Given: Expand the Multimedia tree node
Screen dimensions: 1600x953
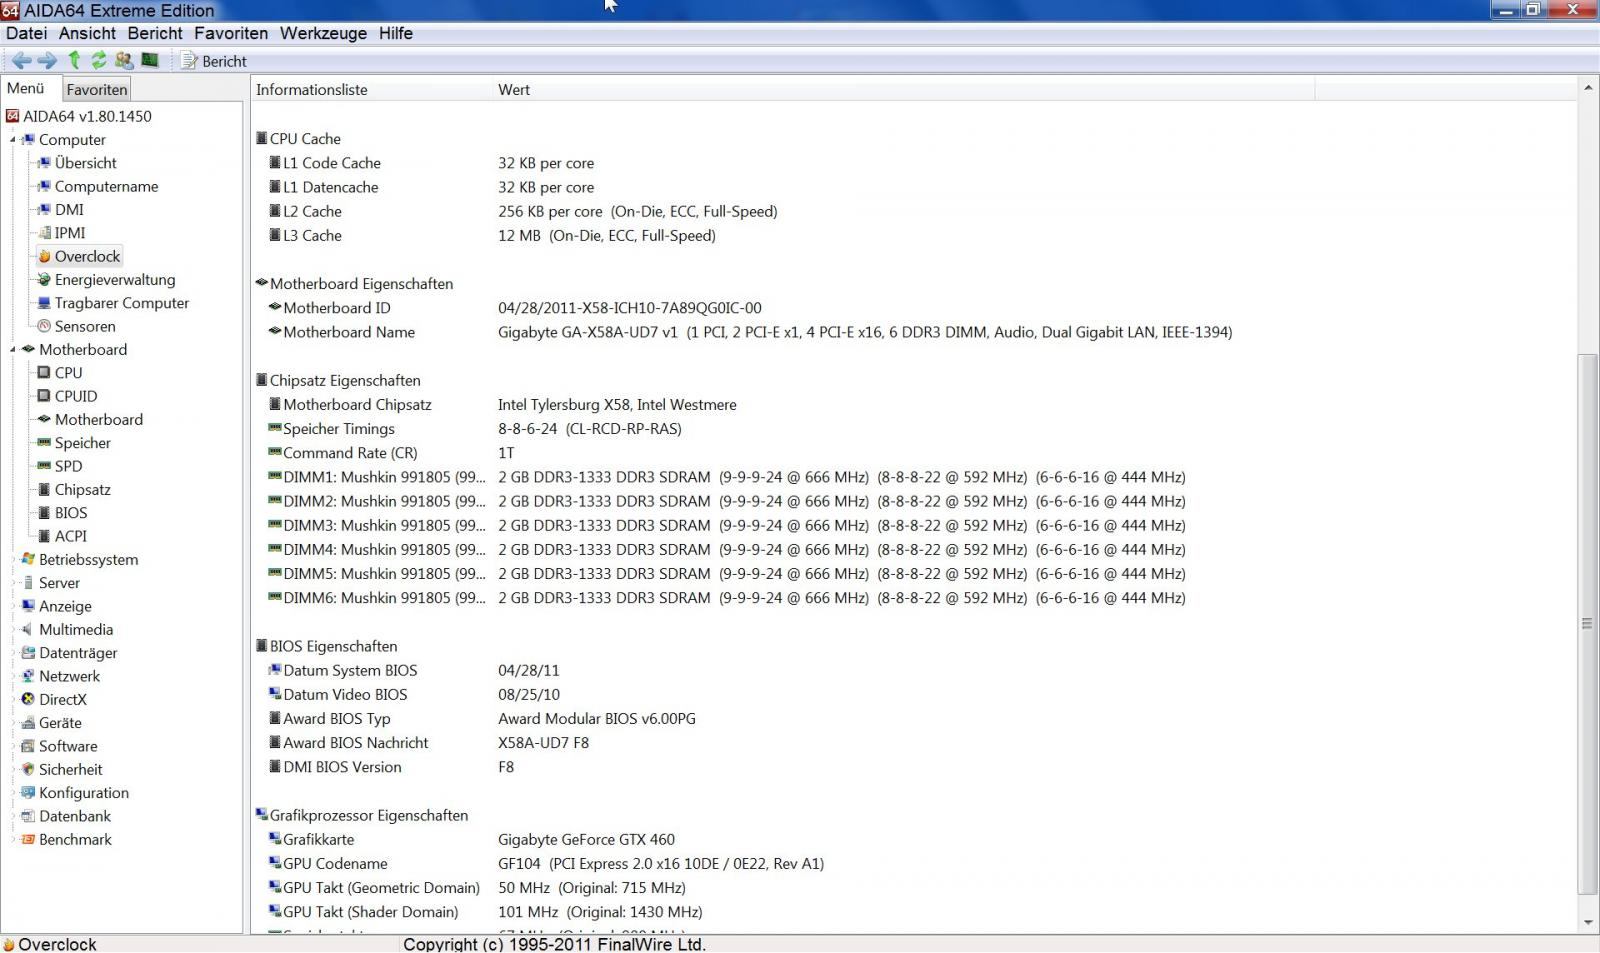Looking at the screenshot, I should pos(13,630).
